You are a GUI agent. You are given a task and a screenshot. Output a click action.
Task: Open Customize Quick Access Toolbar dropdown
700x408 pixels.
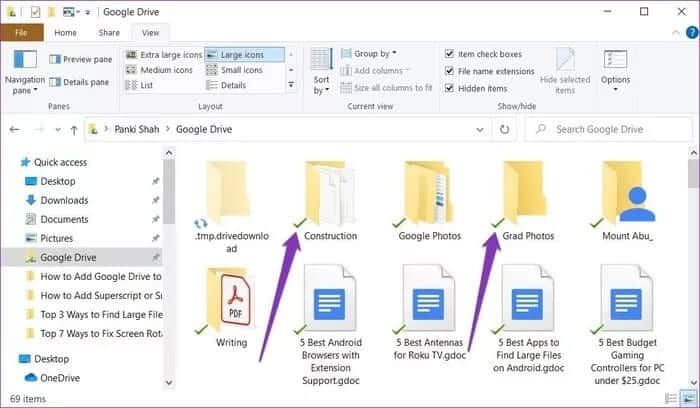88,12
